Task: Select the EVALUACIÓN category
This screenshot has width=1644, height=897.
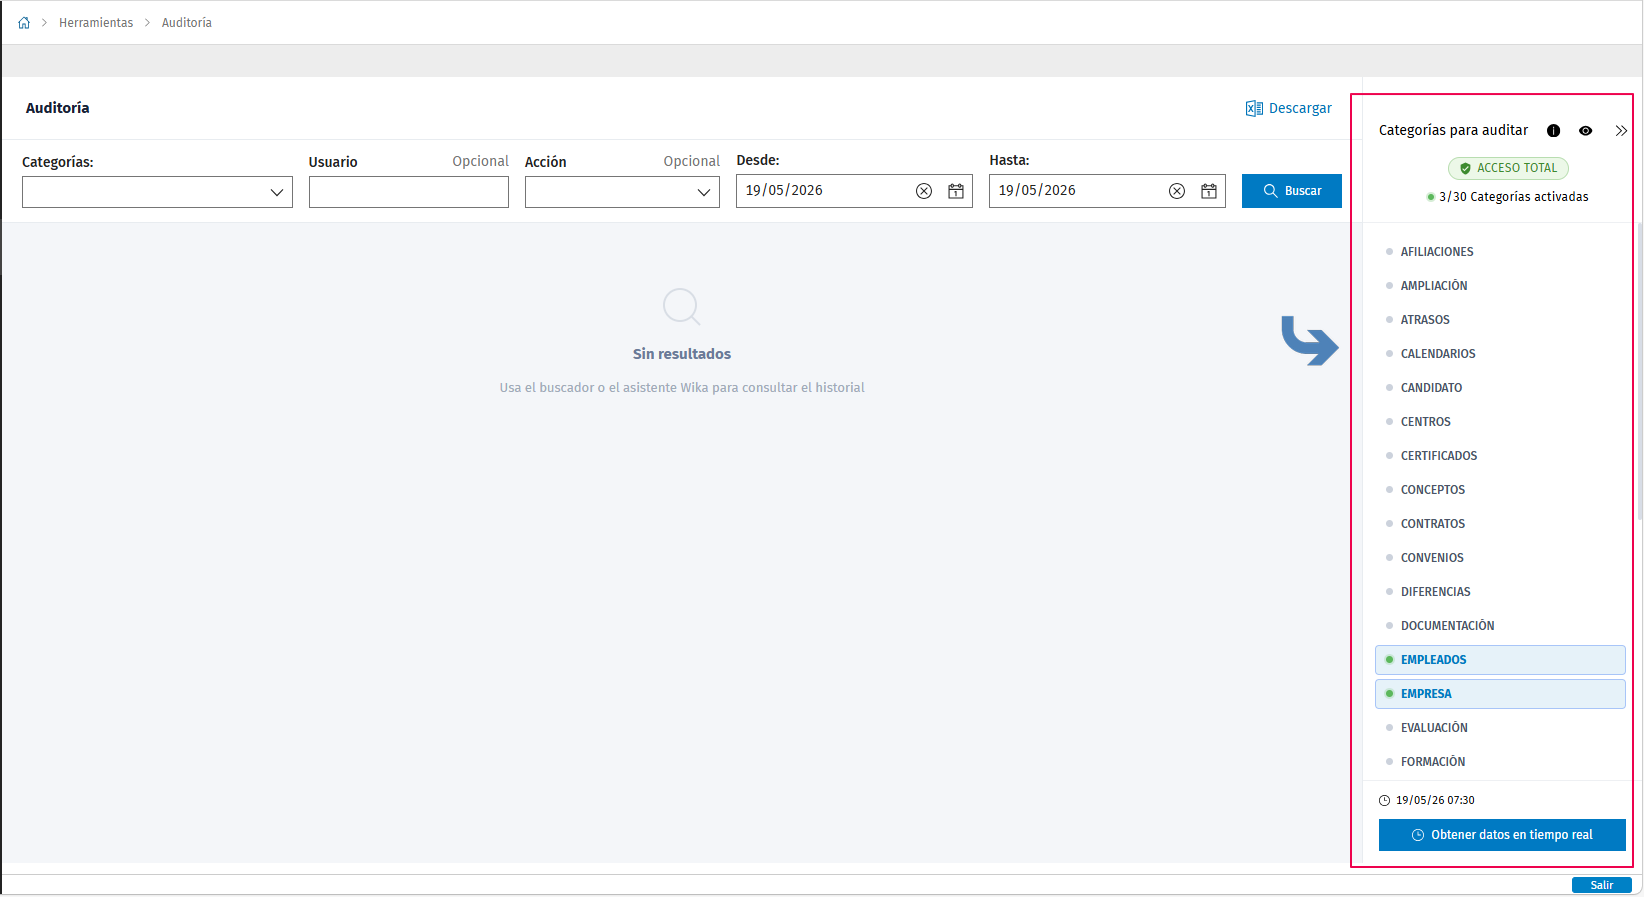Action: point(1500,728)
